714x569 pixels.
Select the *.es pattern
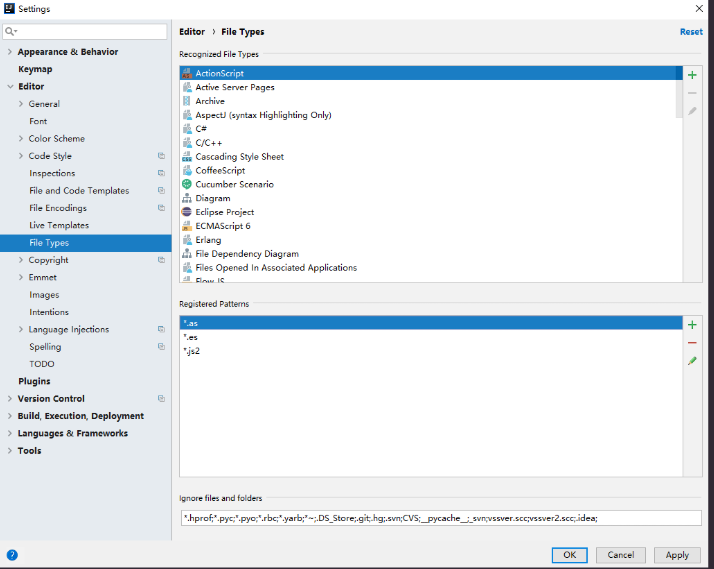coord(431,337)
